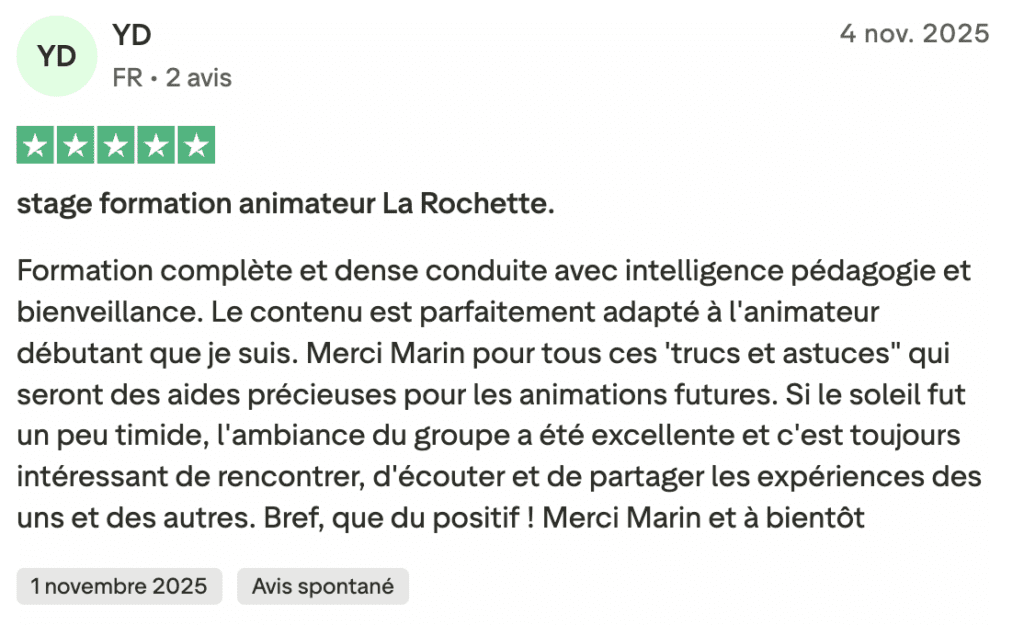Screen dimensions: 1024x625
Task: Click the "4 nov. 2025" publication date
Action: pyautogui.click(x=914, y=34)
